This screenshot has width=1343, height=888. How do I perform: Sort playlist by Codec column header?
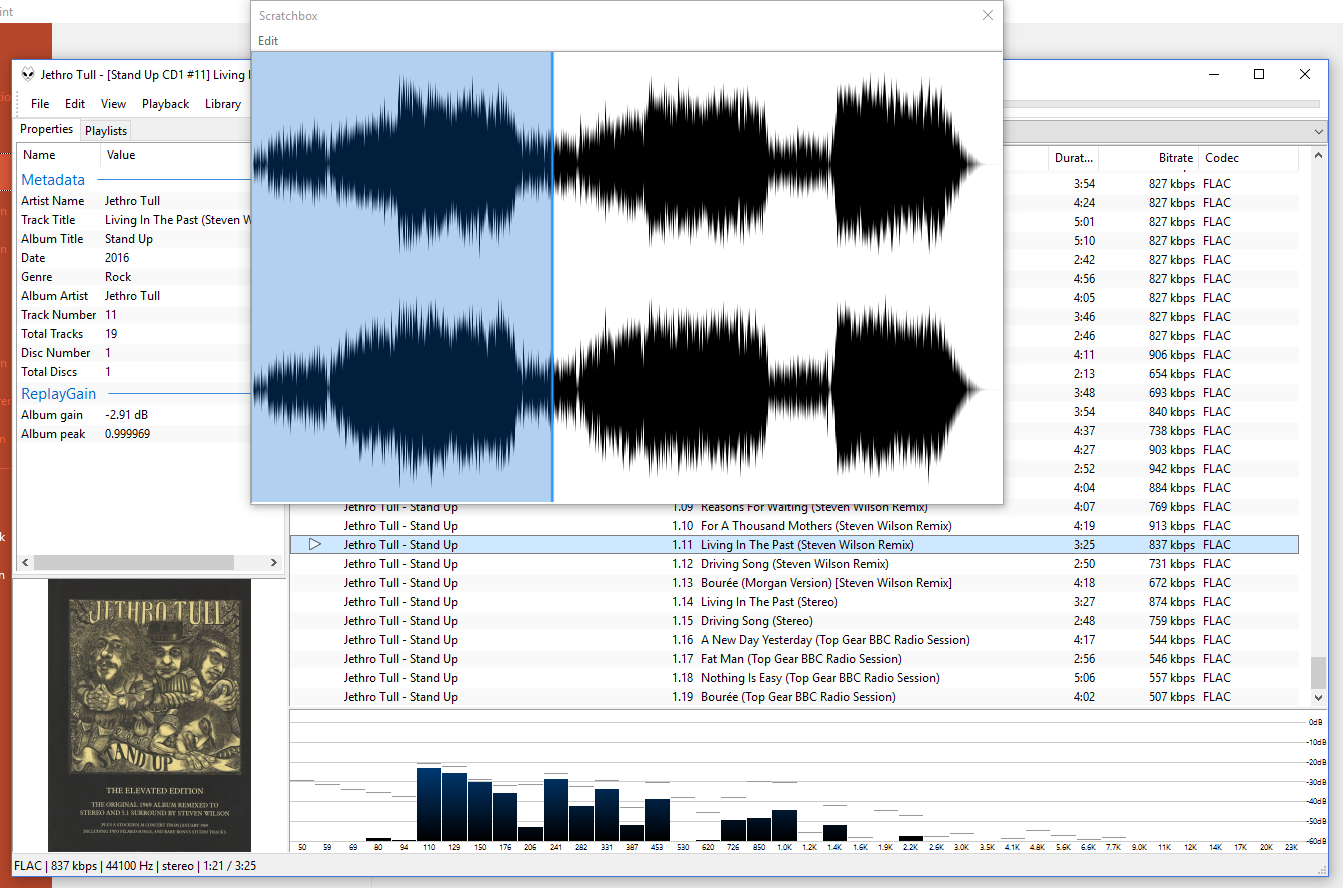[x=1248, y=158]
